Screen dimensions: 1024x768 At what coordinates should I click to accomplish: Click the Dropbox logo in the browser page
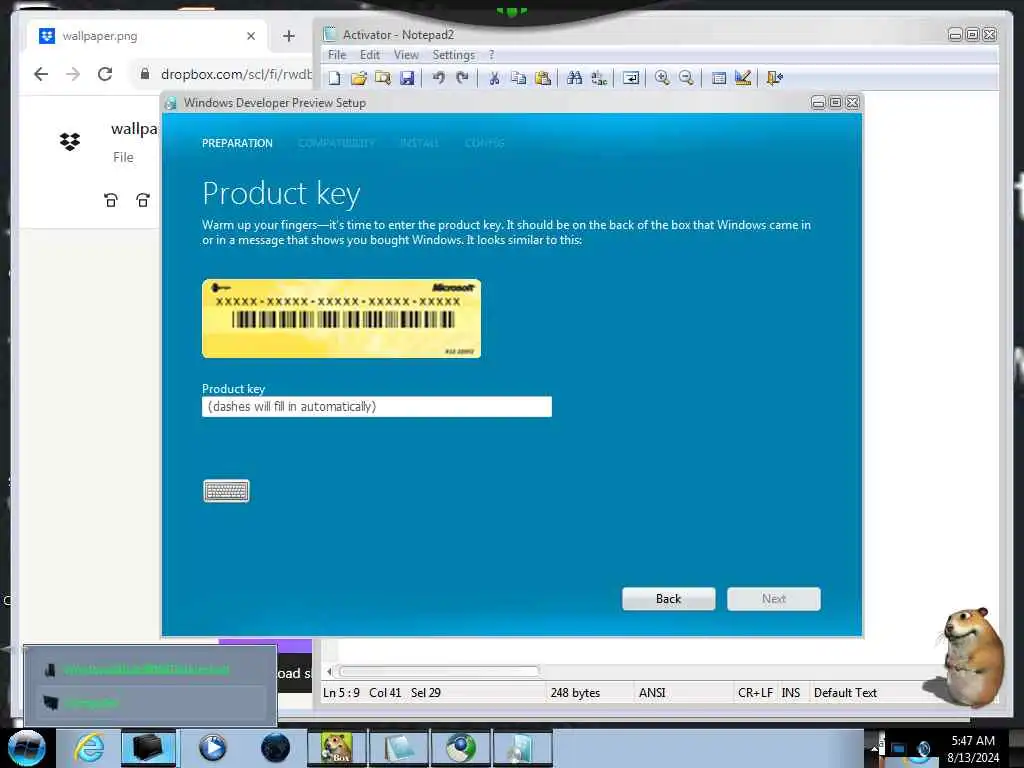coord(70,142)
